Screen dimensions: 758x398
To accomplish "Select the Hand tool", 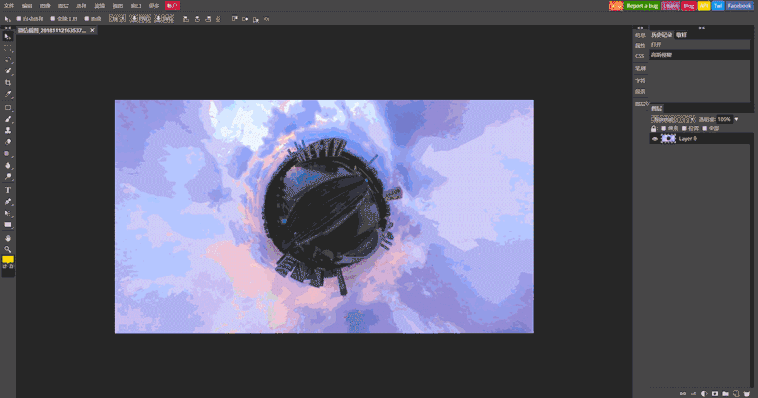I will click(x=8, y=238).
